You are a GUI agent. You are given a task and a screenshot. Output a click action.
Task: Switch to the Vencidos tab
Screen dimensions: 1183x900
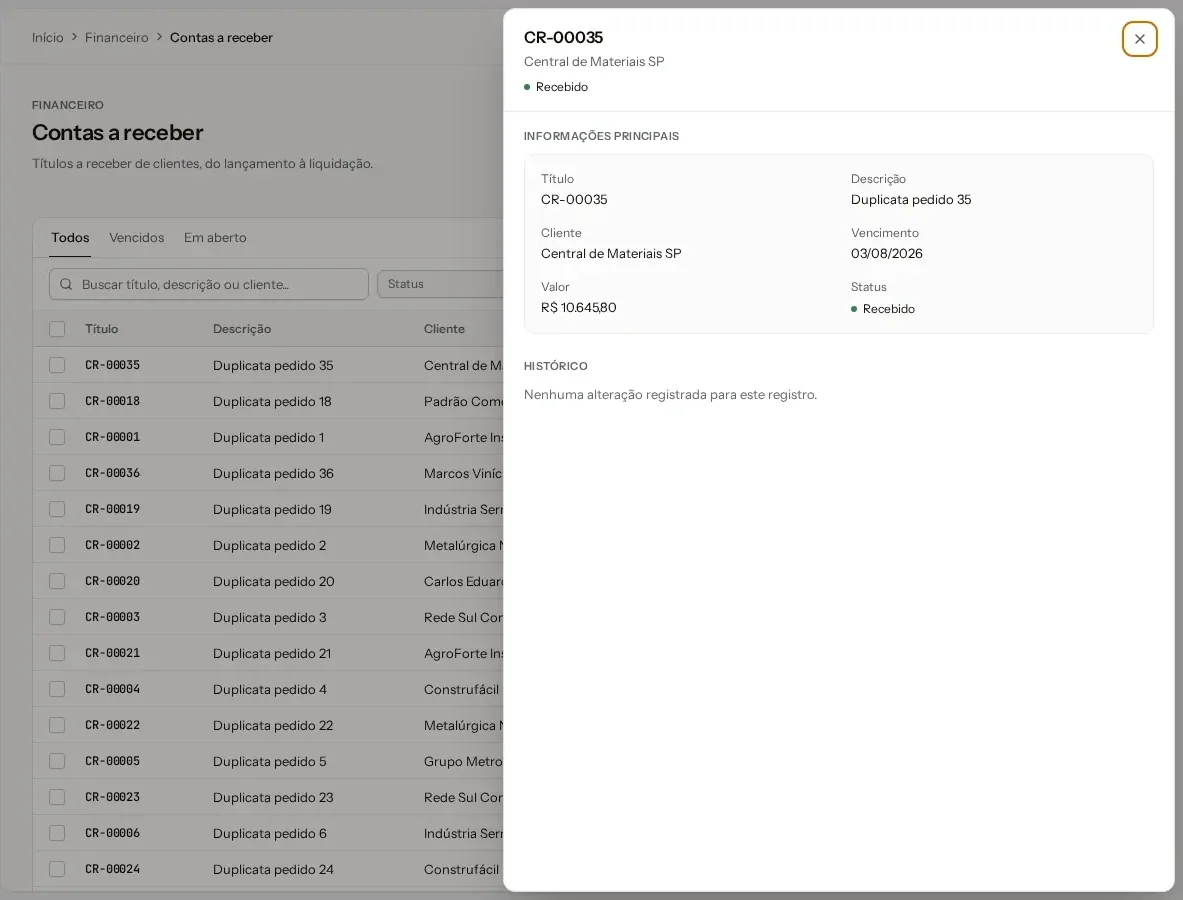point(137,238)
